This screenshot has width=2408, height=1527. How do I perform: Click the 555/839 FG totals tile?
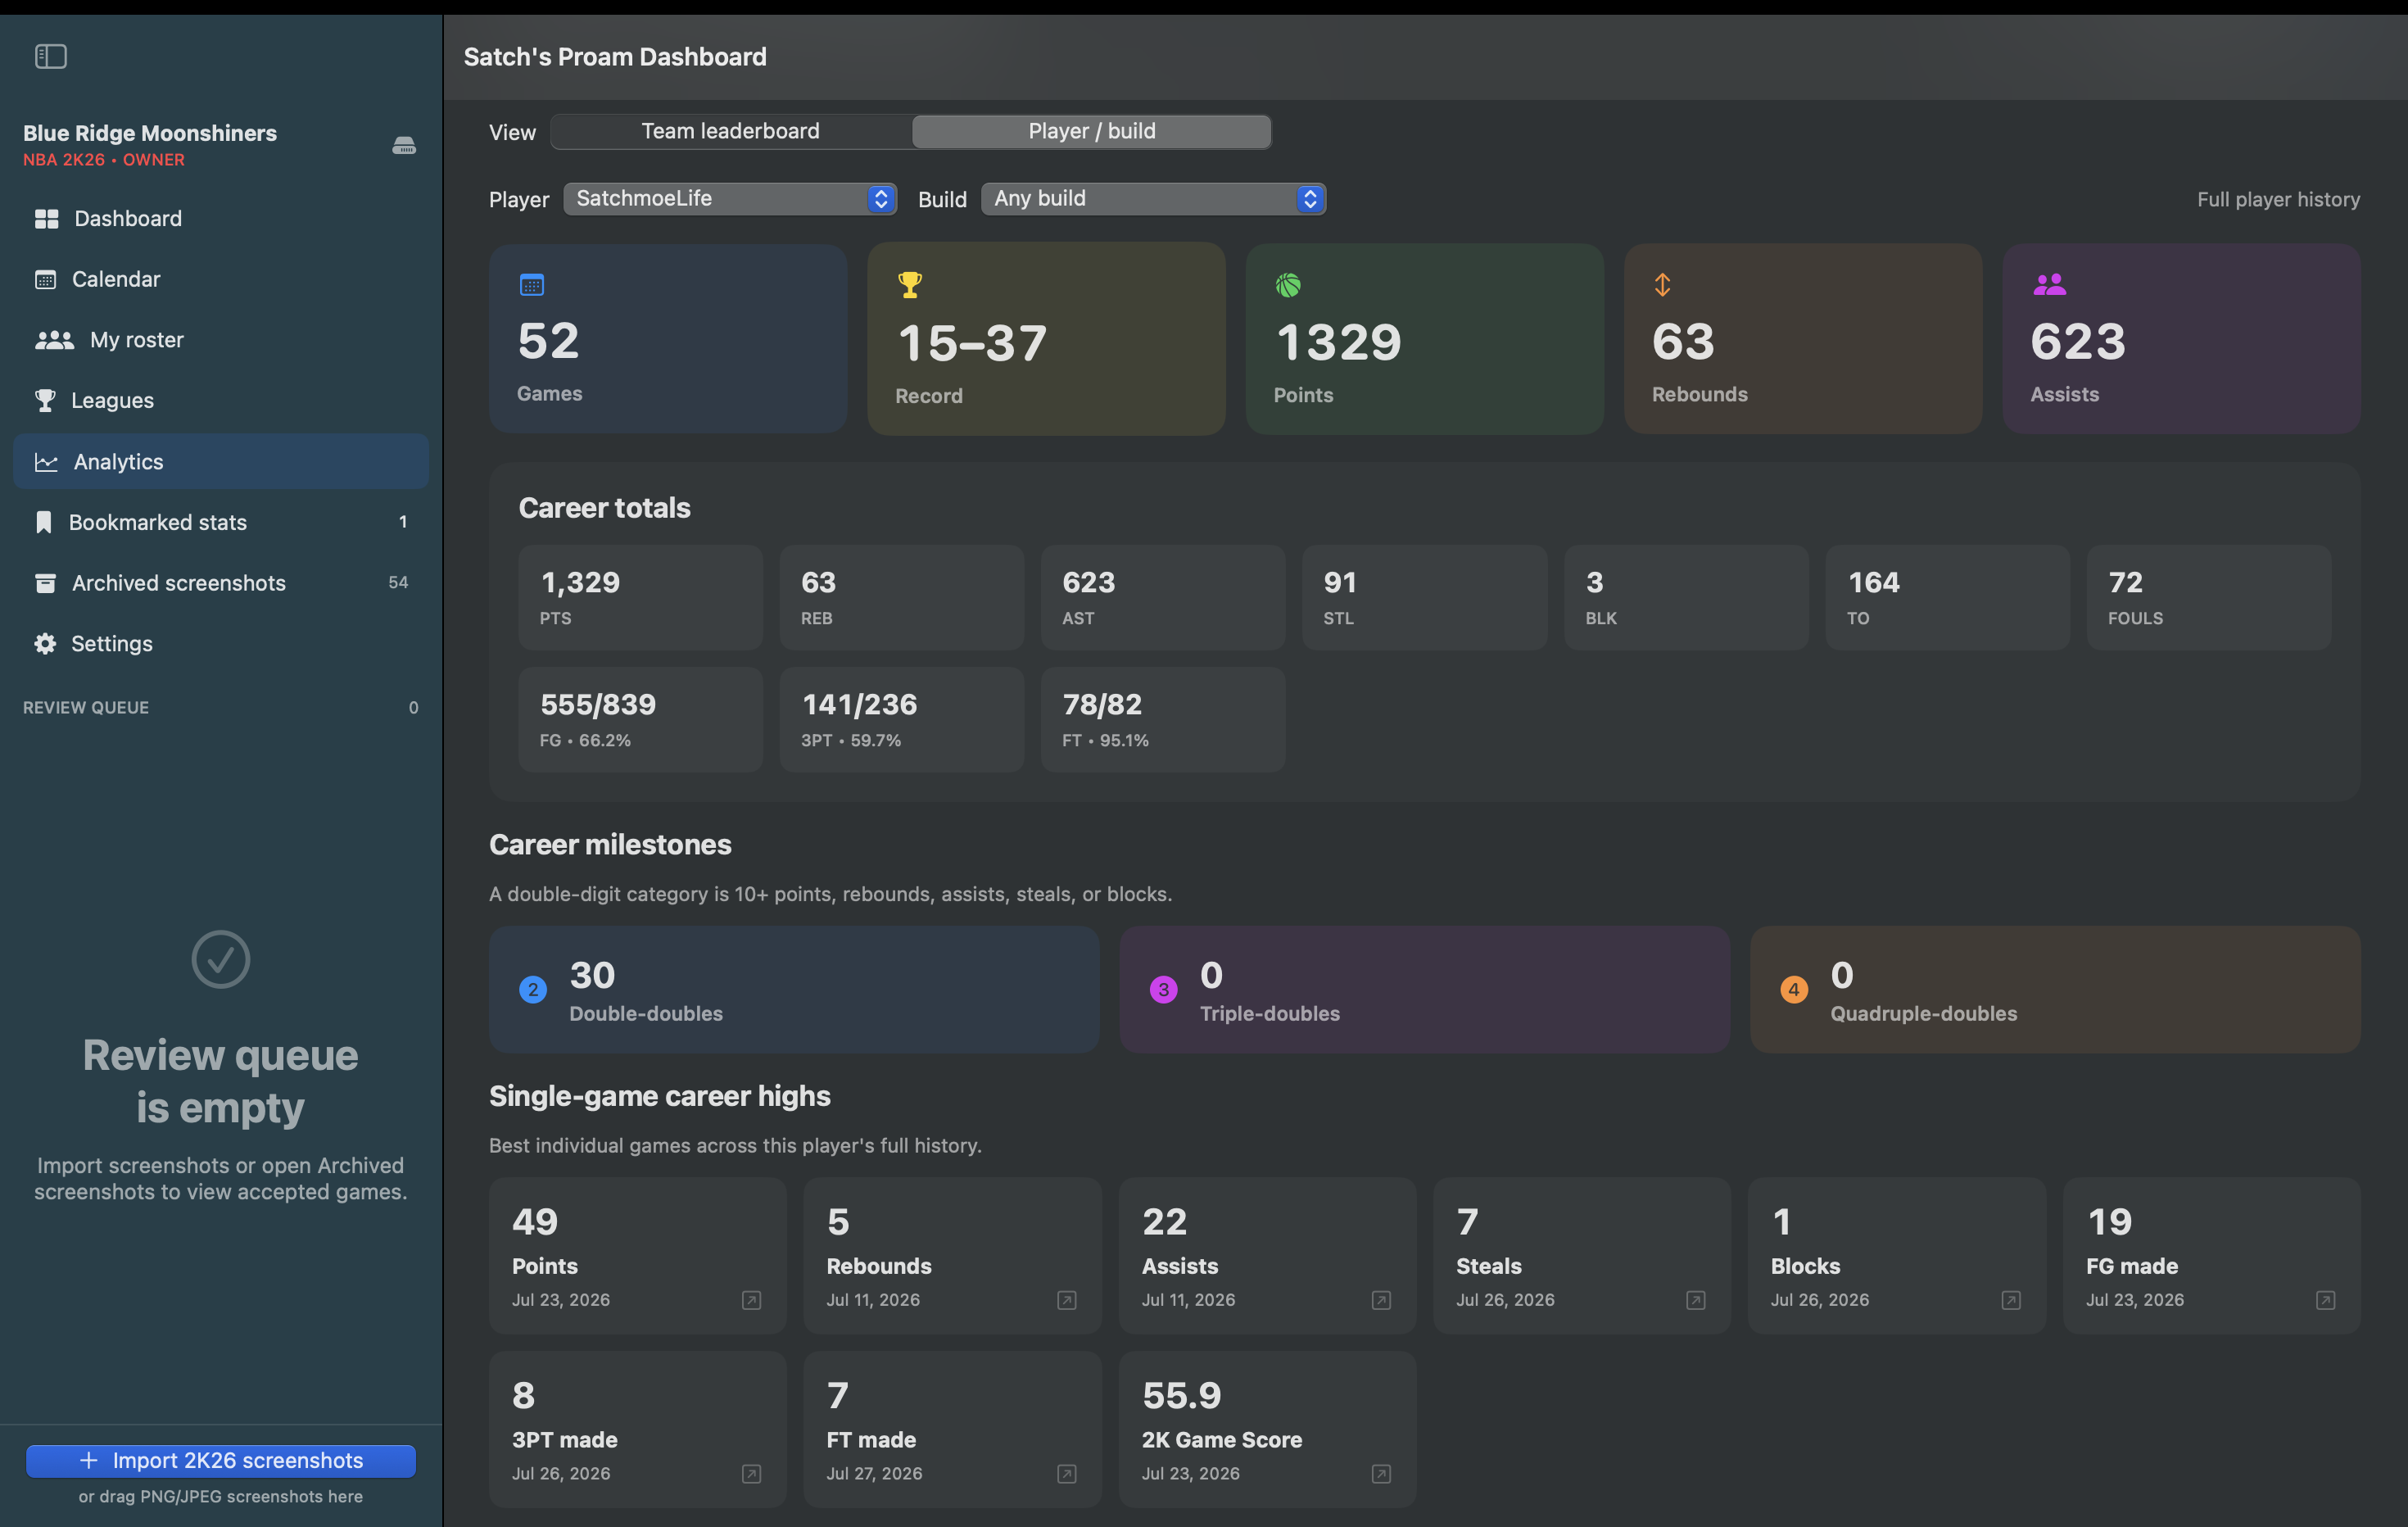tap(640, 720)
